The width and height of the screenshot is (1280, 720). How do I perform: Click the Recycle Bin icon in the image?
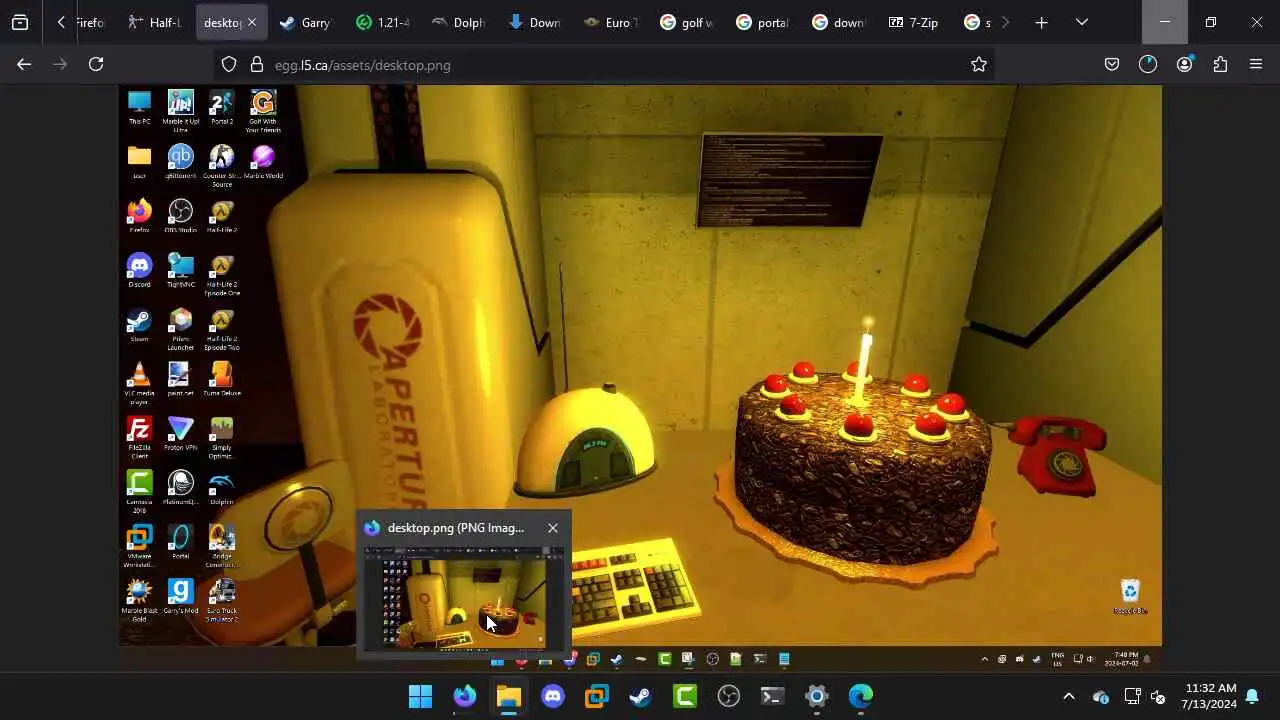point(1130,597)
